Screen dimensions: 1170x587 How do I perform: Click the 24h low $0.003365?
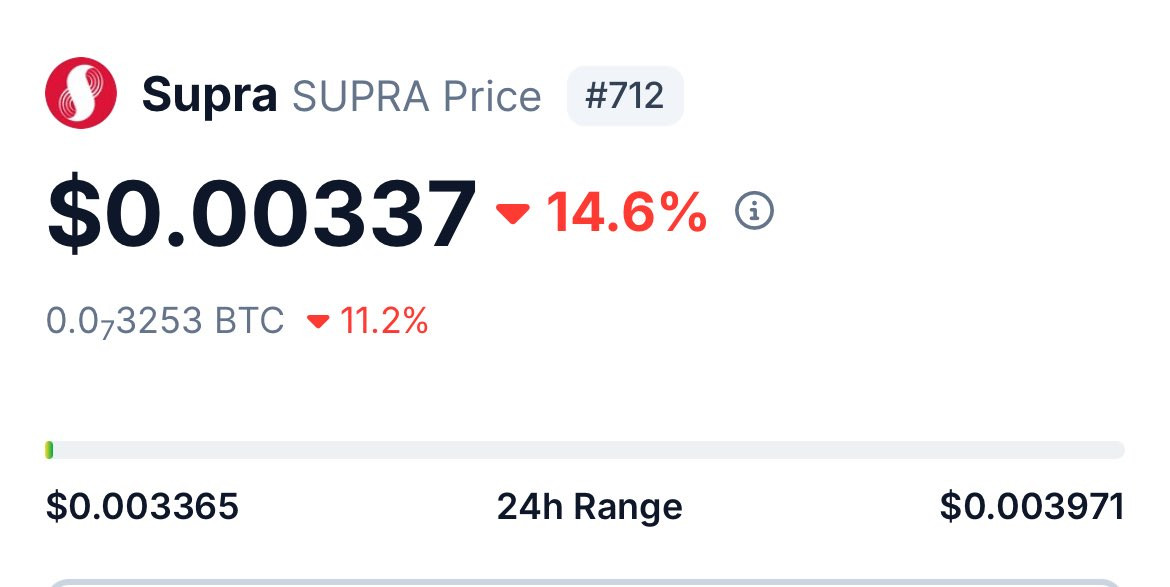click(x=143, y=506)
